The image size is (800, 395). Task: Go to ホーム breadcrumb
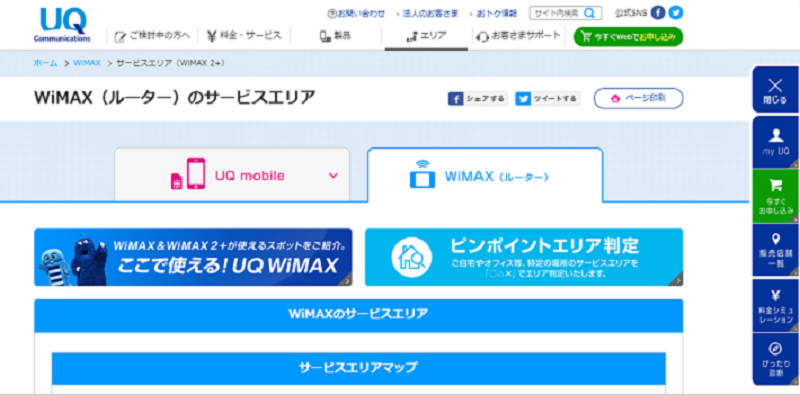coord(45,63)
